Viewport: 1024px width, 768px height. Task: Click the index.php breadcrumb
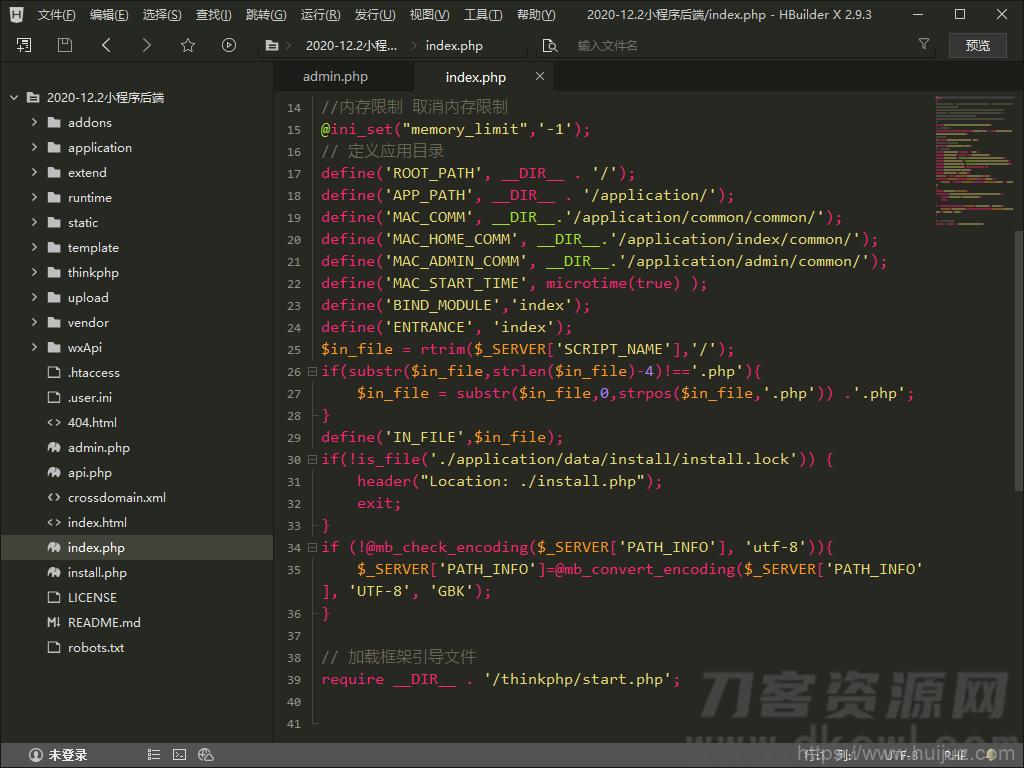(454, 46)
